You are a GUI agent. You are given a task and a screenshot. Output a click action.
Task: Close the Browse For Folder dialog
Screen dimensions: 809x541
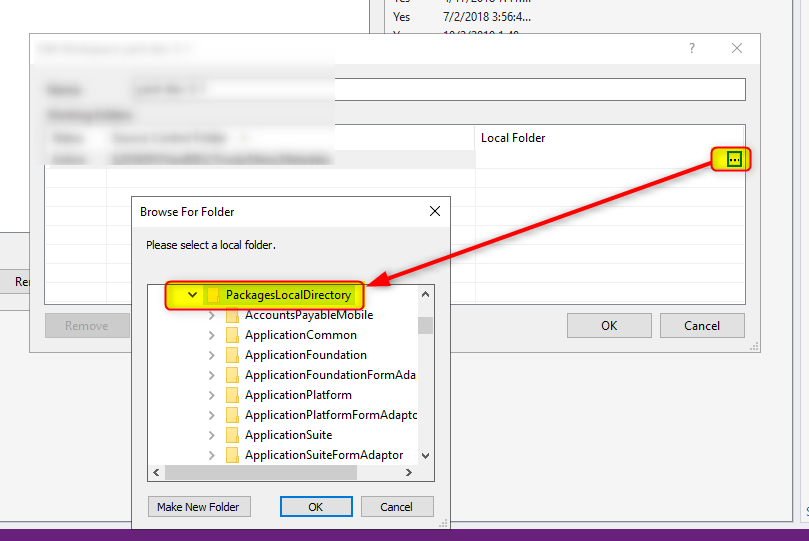(435, 212)
